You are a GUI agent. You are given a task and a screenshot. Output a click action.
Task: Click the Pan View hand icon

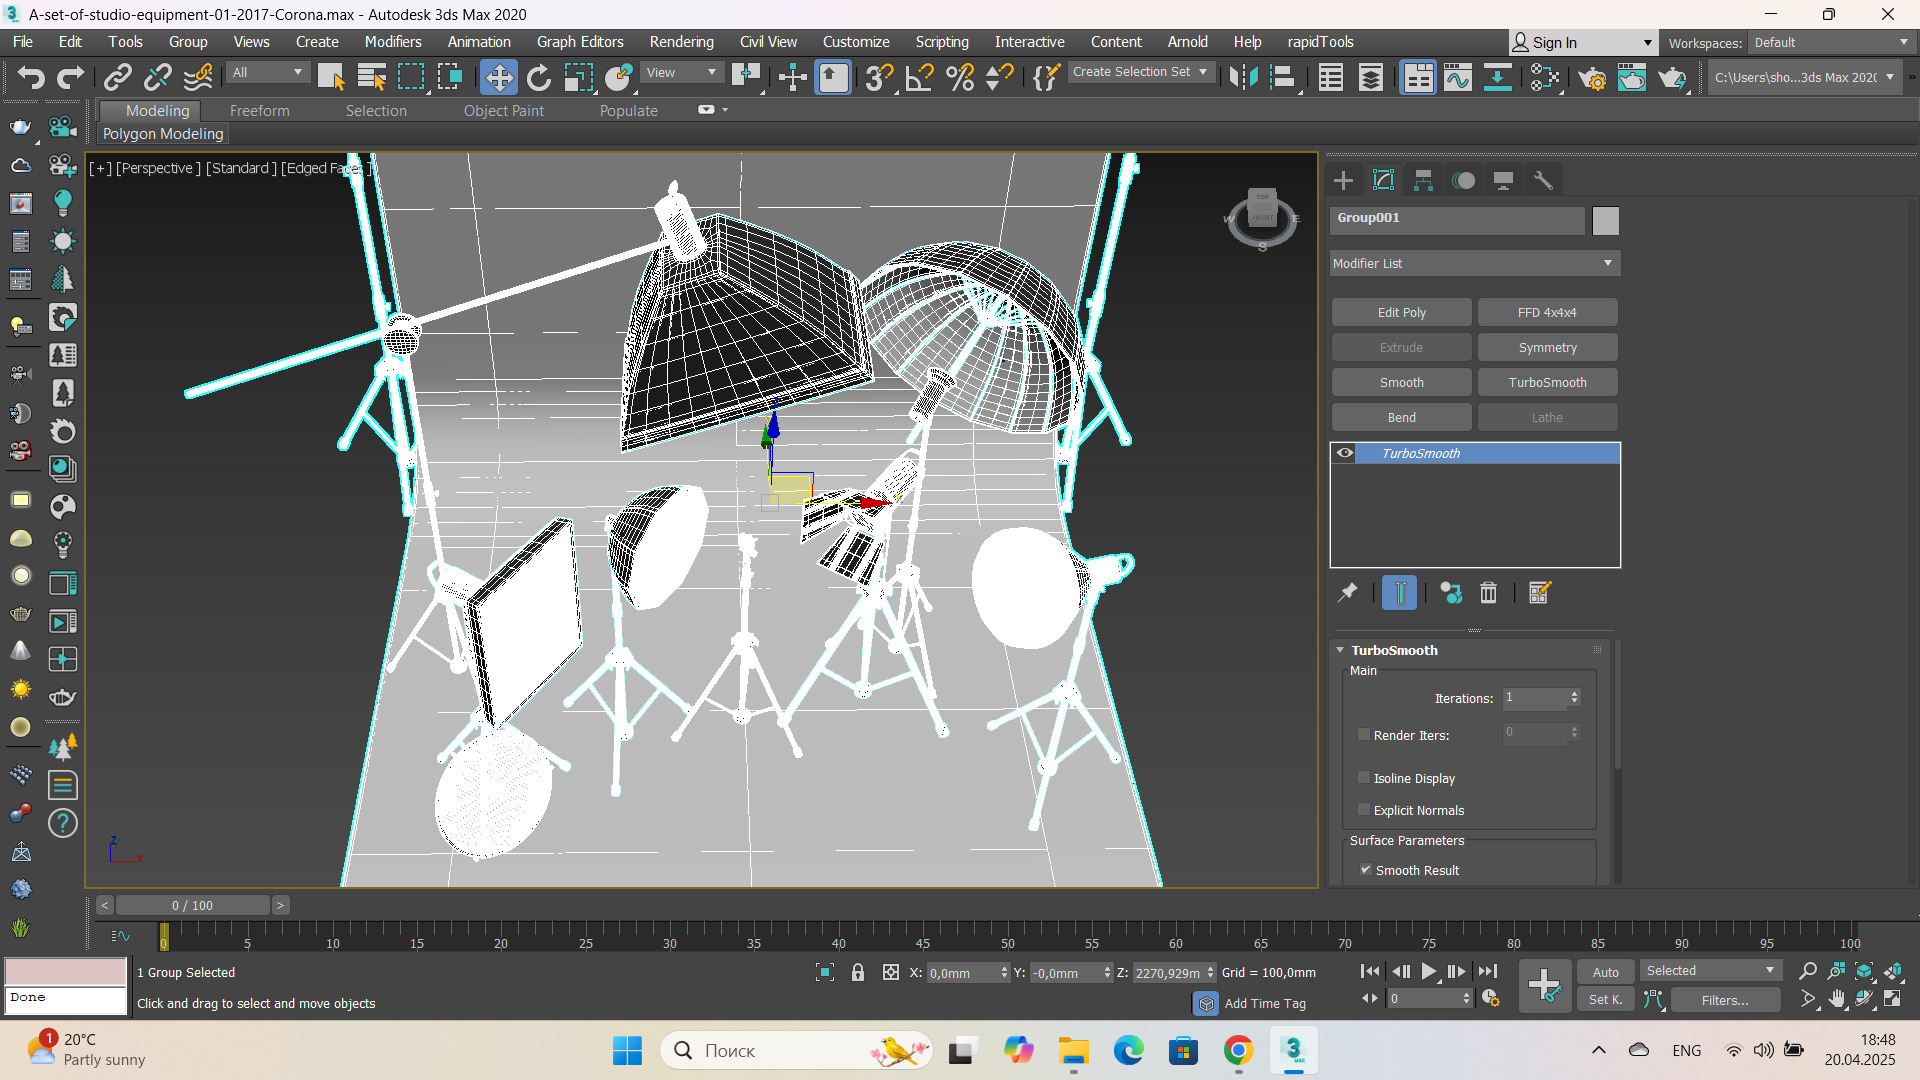click(1836, 999)
